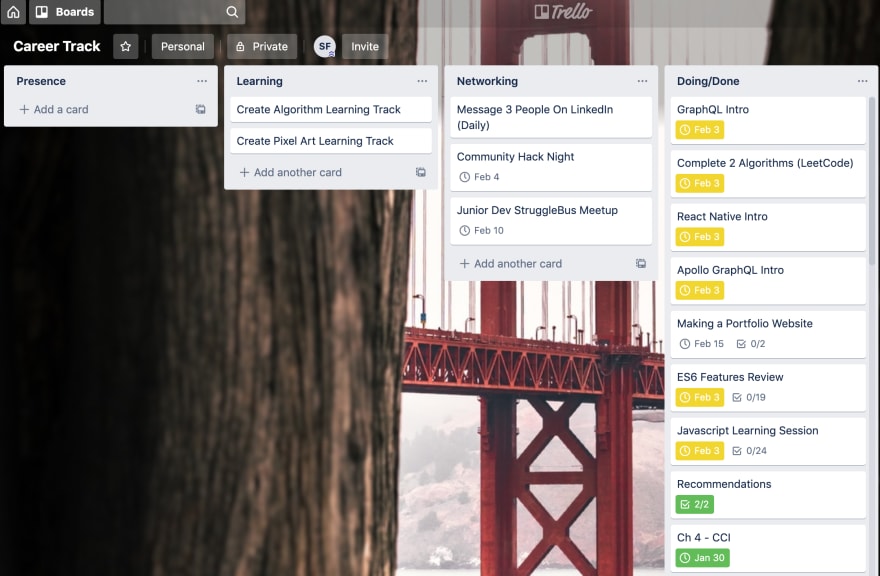The image size is (880, 576).
Task: Toggle Feb 3 badge on Javascript Learning Session
Action: coord(700,450)
